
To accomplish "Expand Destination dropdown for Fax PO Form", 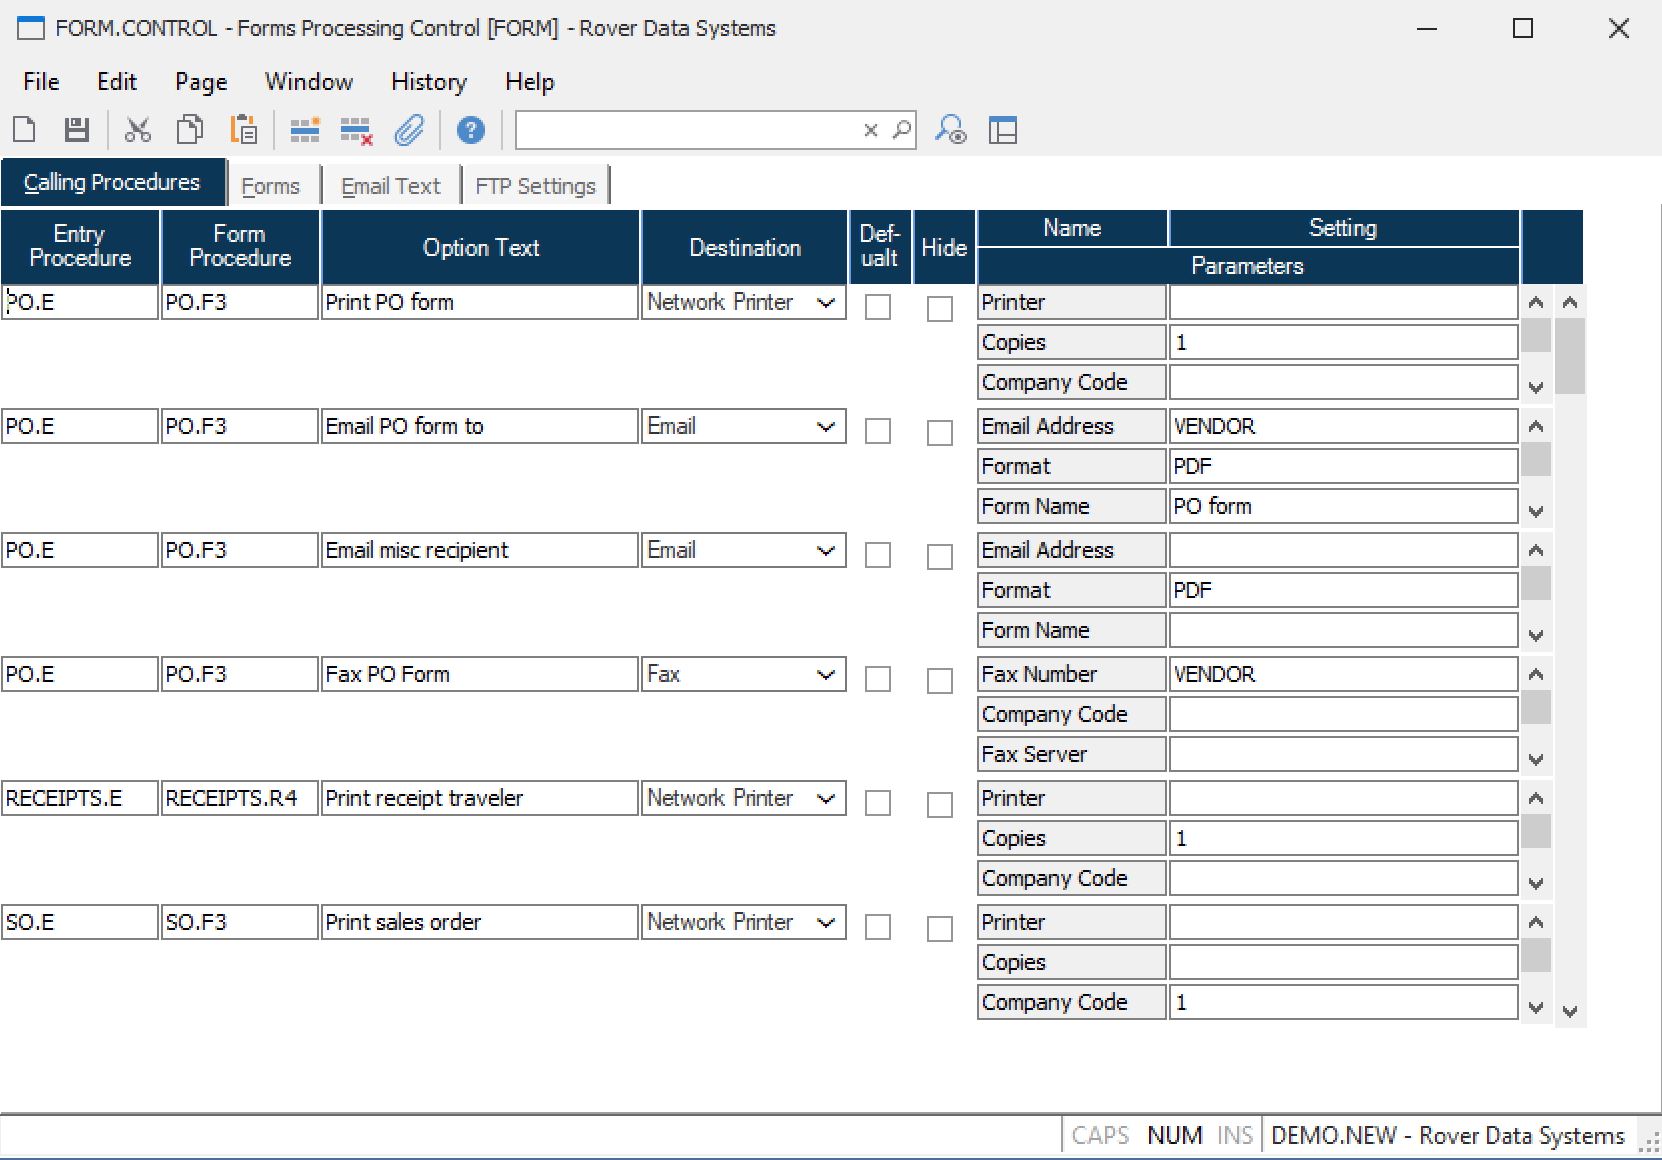I will pyautogui.click(x=826, y=675).
